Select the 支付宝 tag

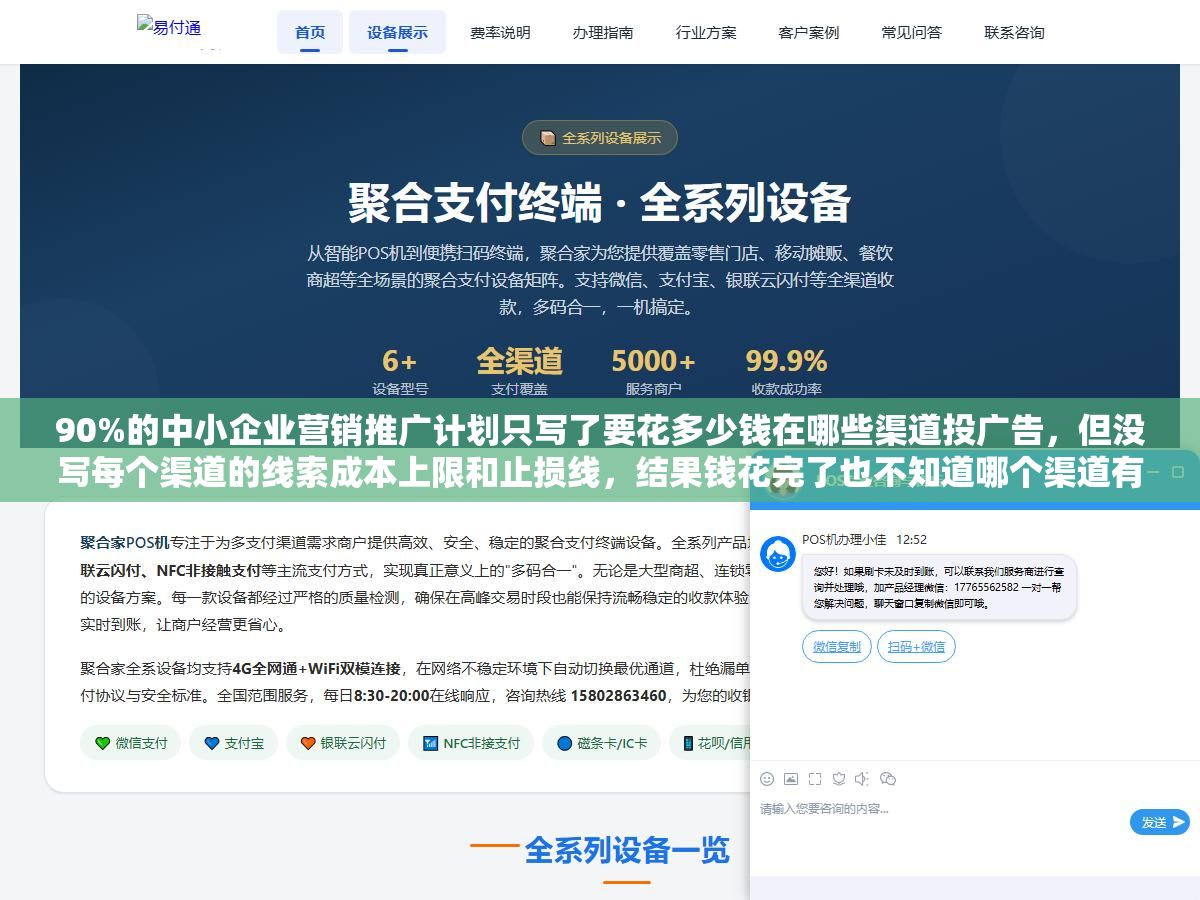tap(233, 743)
